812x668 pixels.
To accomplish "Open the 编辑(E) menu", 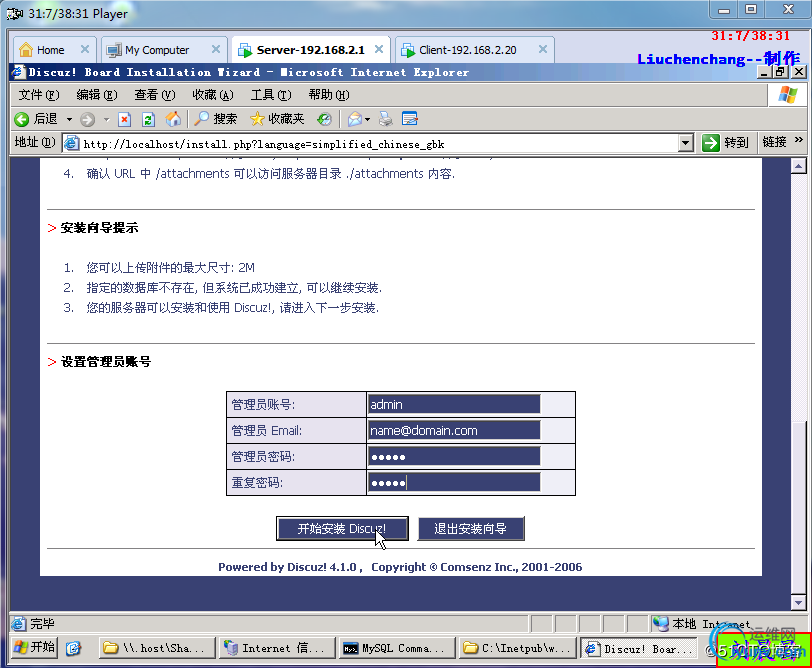I will pos(97,95).
